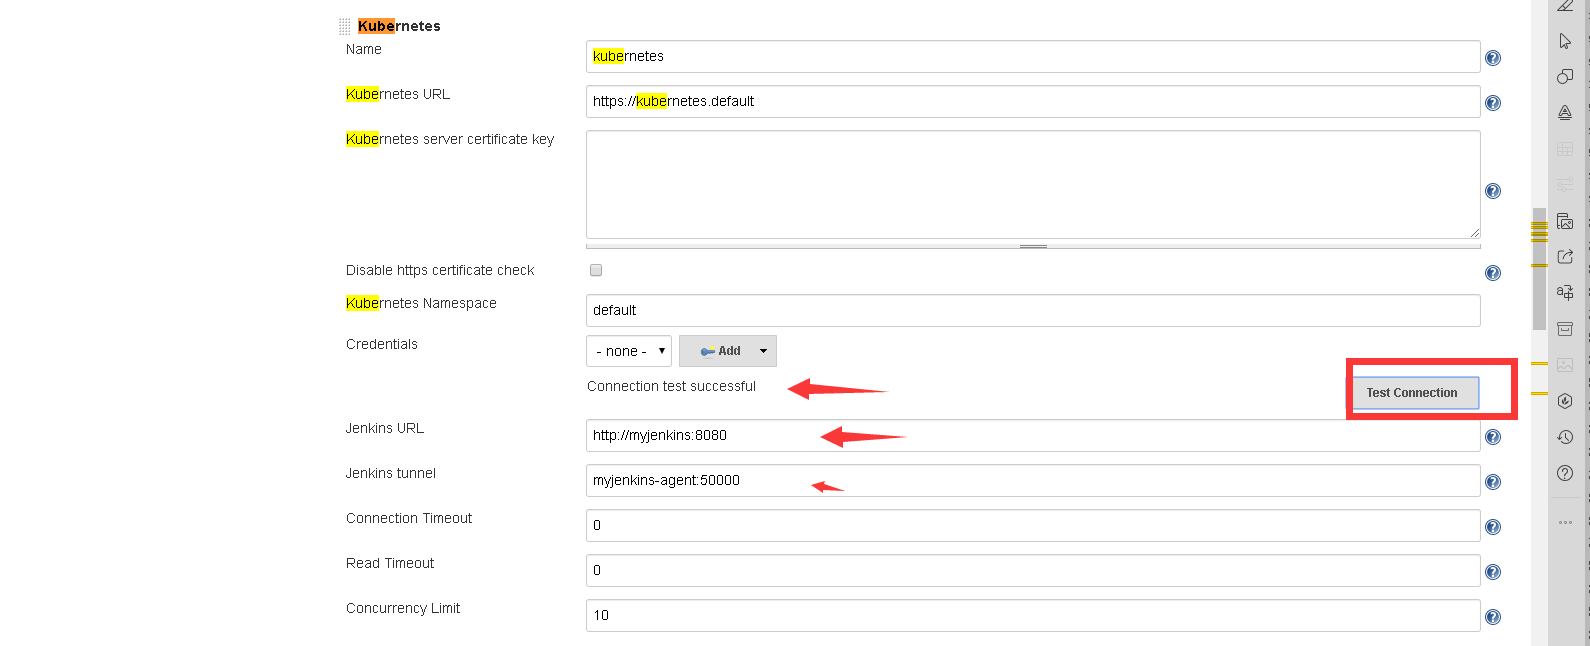Click the translate icon in sidebar
The image size is (1590, 646).
point(1565,293)
